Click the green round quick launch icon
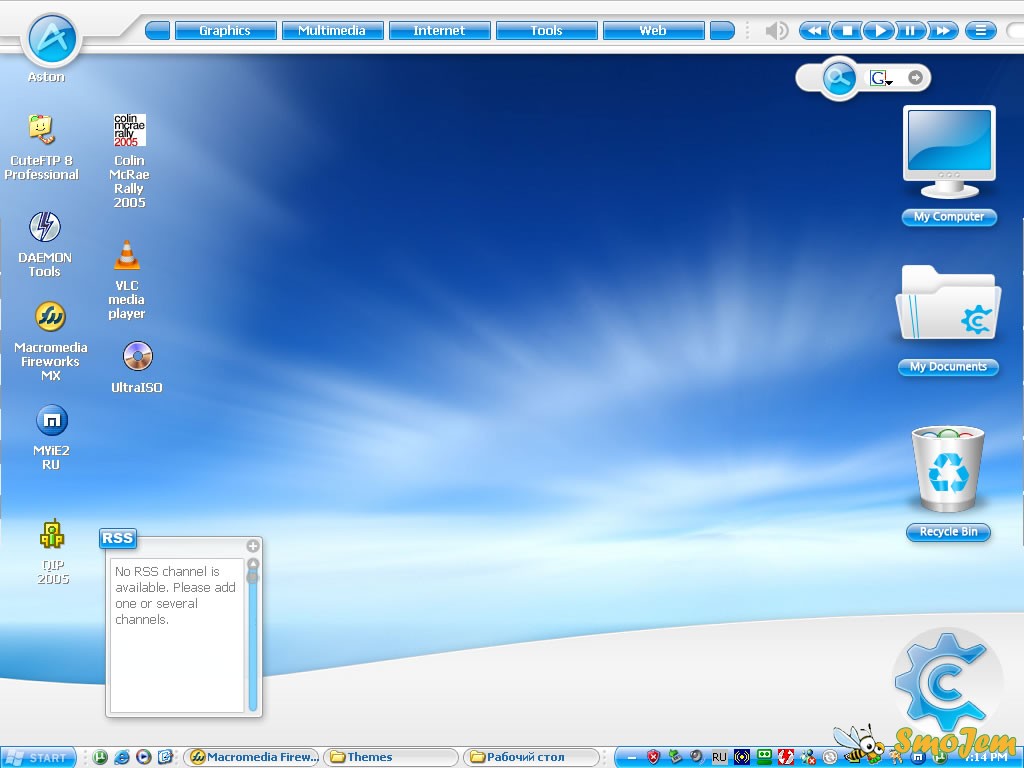The width and height of the screenshot is (1024, 768). pos(100,757)
